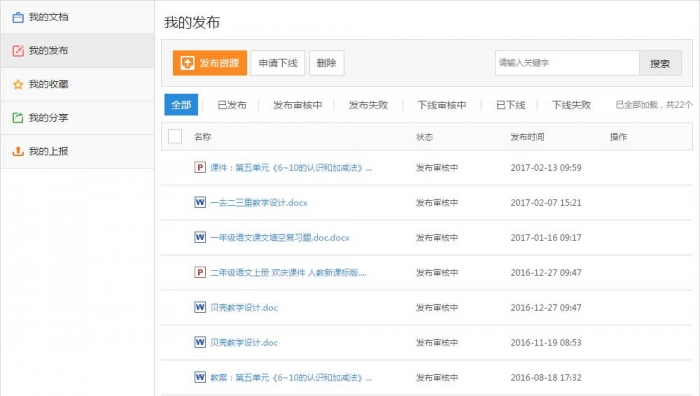Click the 发布资源 button
Screen dimensions: 700x396
[210, 63]
